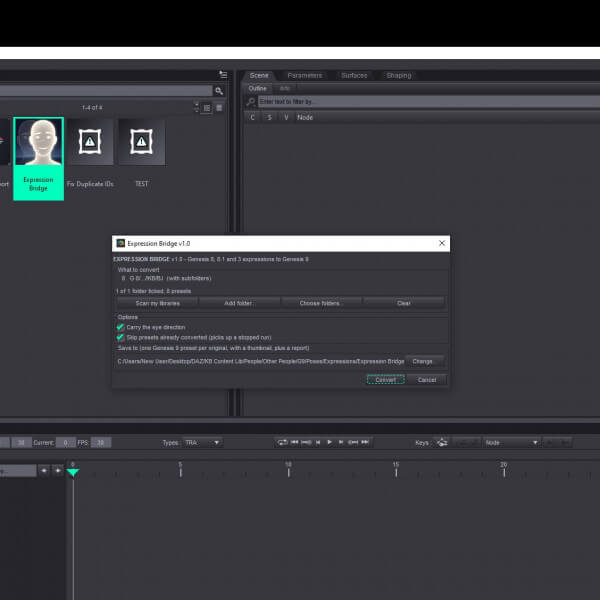Edit the total frames field left of Current
Image resolution: width=600 pixels, height=600 pixels.
[x=21, y=443]
